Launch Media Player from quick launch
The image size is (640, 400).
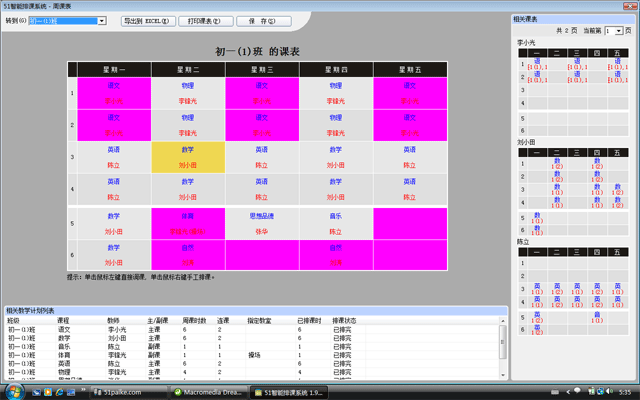point(48,392)
